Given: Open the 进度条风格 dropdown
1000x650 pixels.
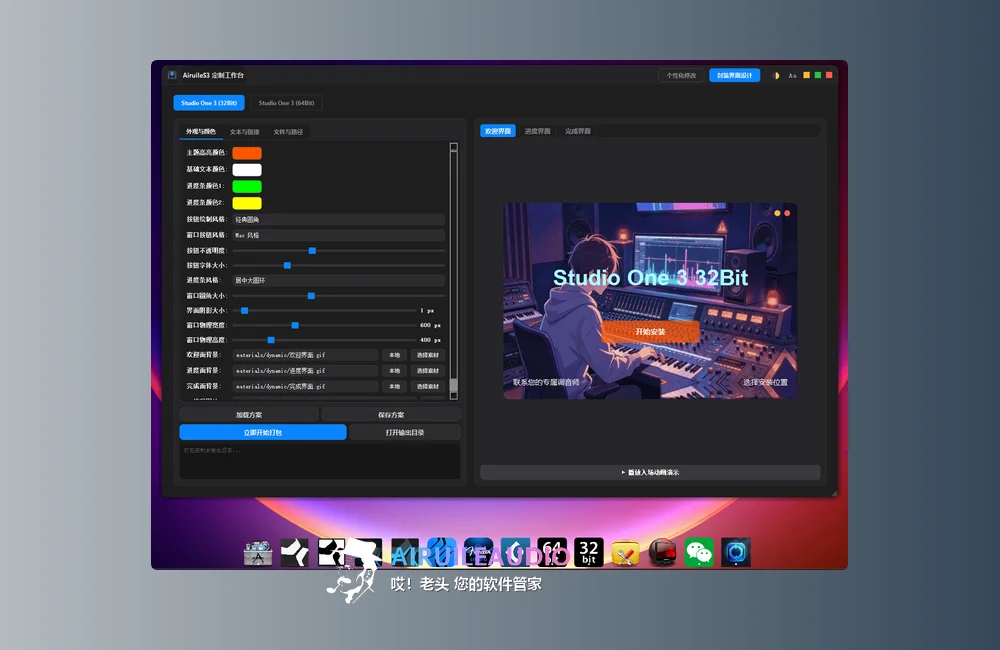Looking at the screenshot, I should (339, 281).
